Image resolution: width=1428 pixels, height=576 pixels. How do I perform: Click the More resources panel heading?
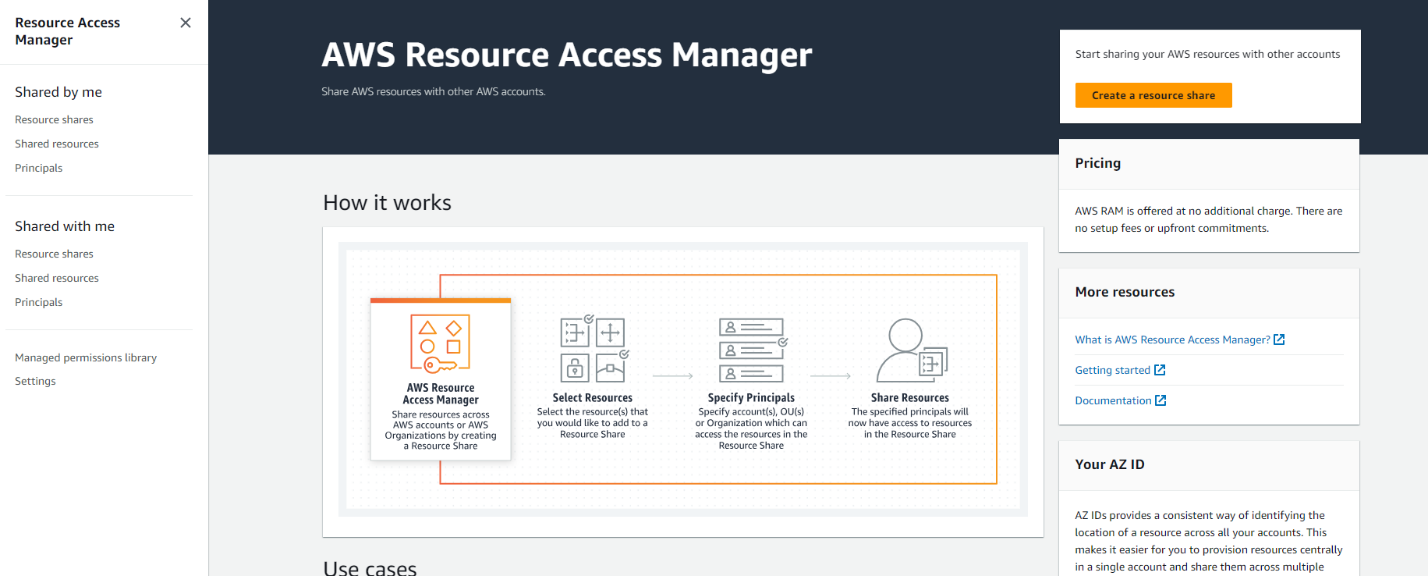pyautogui.click(x=1125, y=292)
